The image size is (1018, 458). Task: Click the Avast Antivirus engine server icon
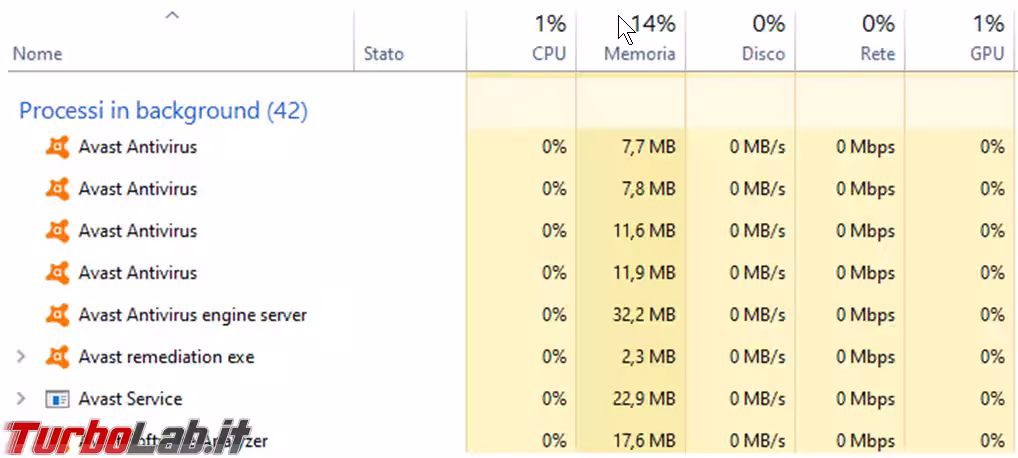(58, 315)
